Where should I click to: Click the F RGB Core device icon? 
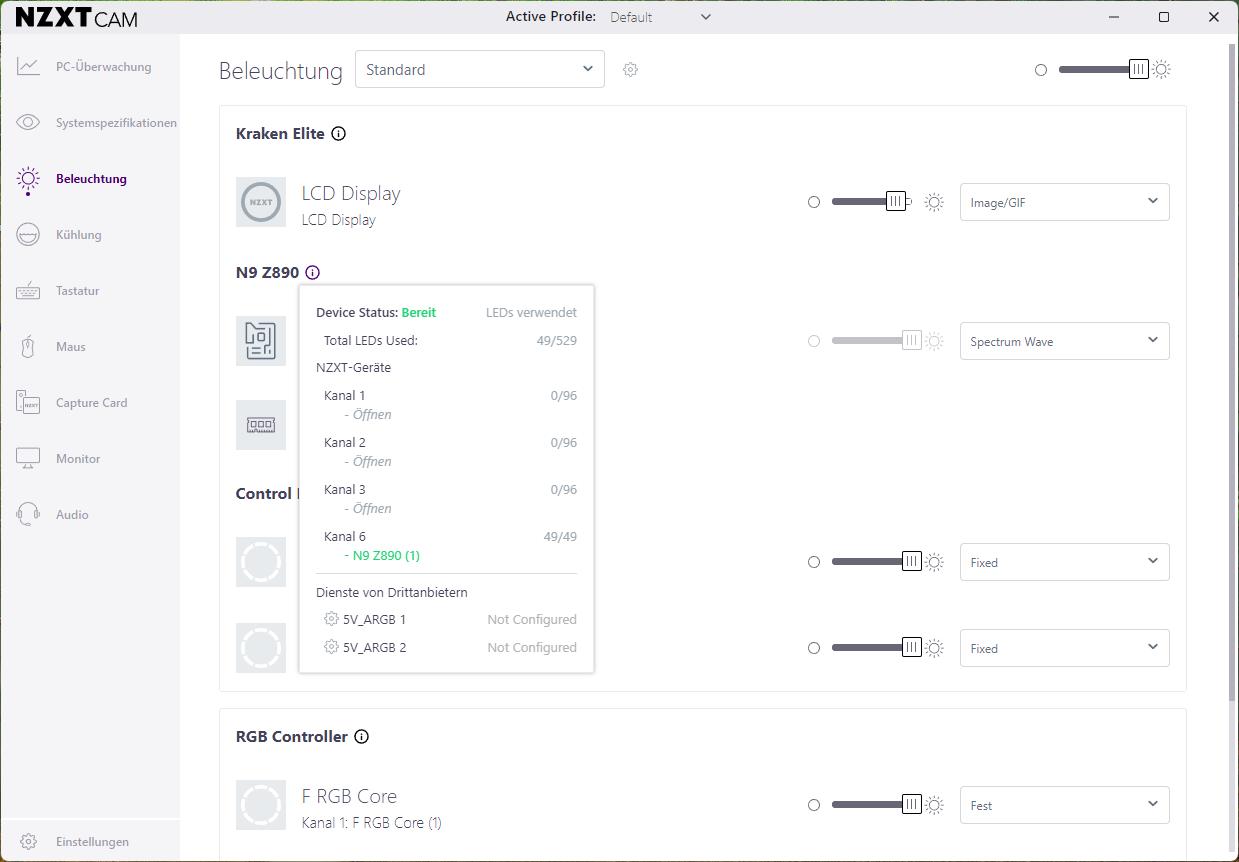(261, 805)
